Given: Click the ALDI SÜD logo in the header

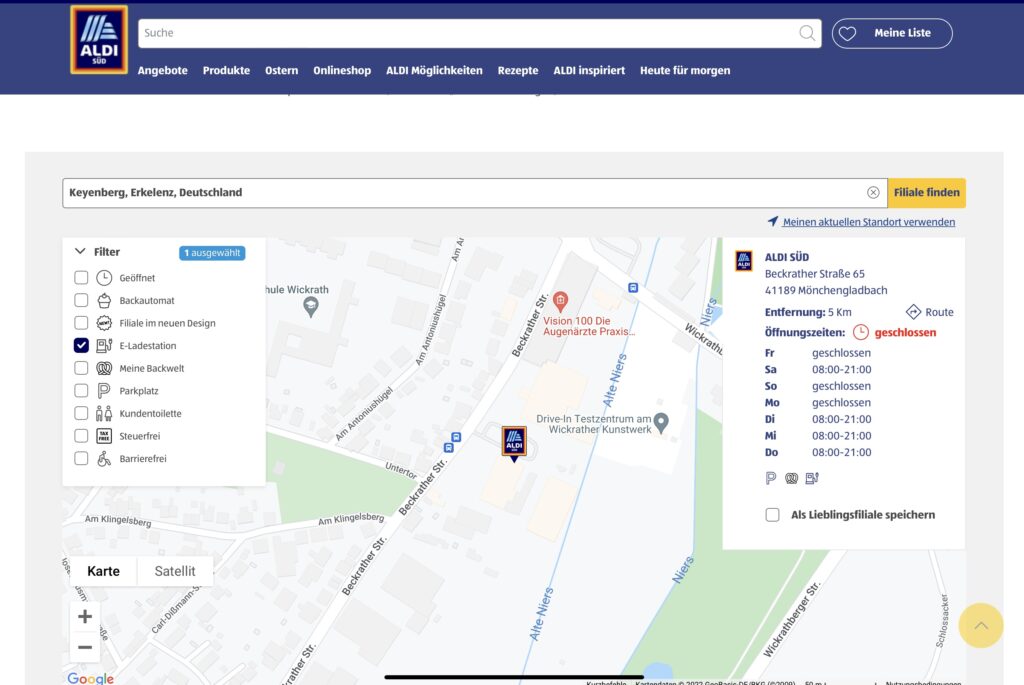Looking at the screenshot, I should click(x=99, y=40).
